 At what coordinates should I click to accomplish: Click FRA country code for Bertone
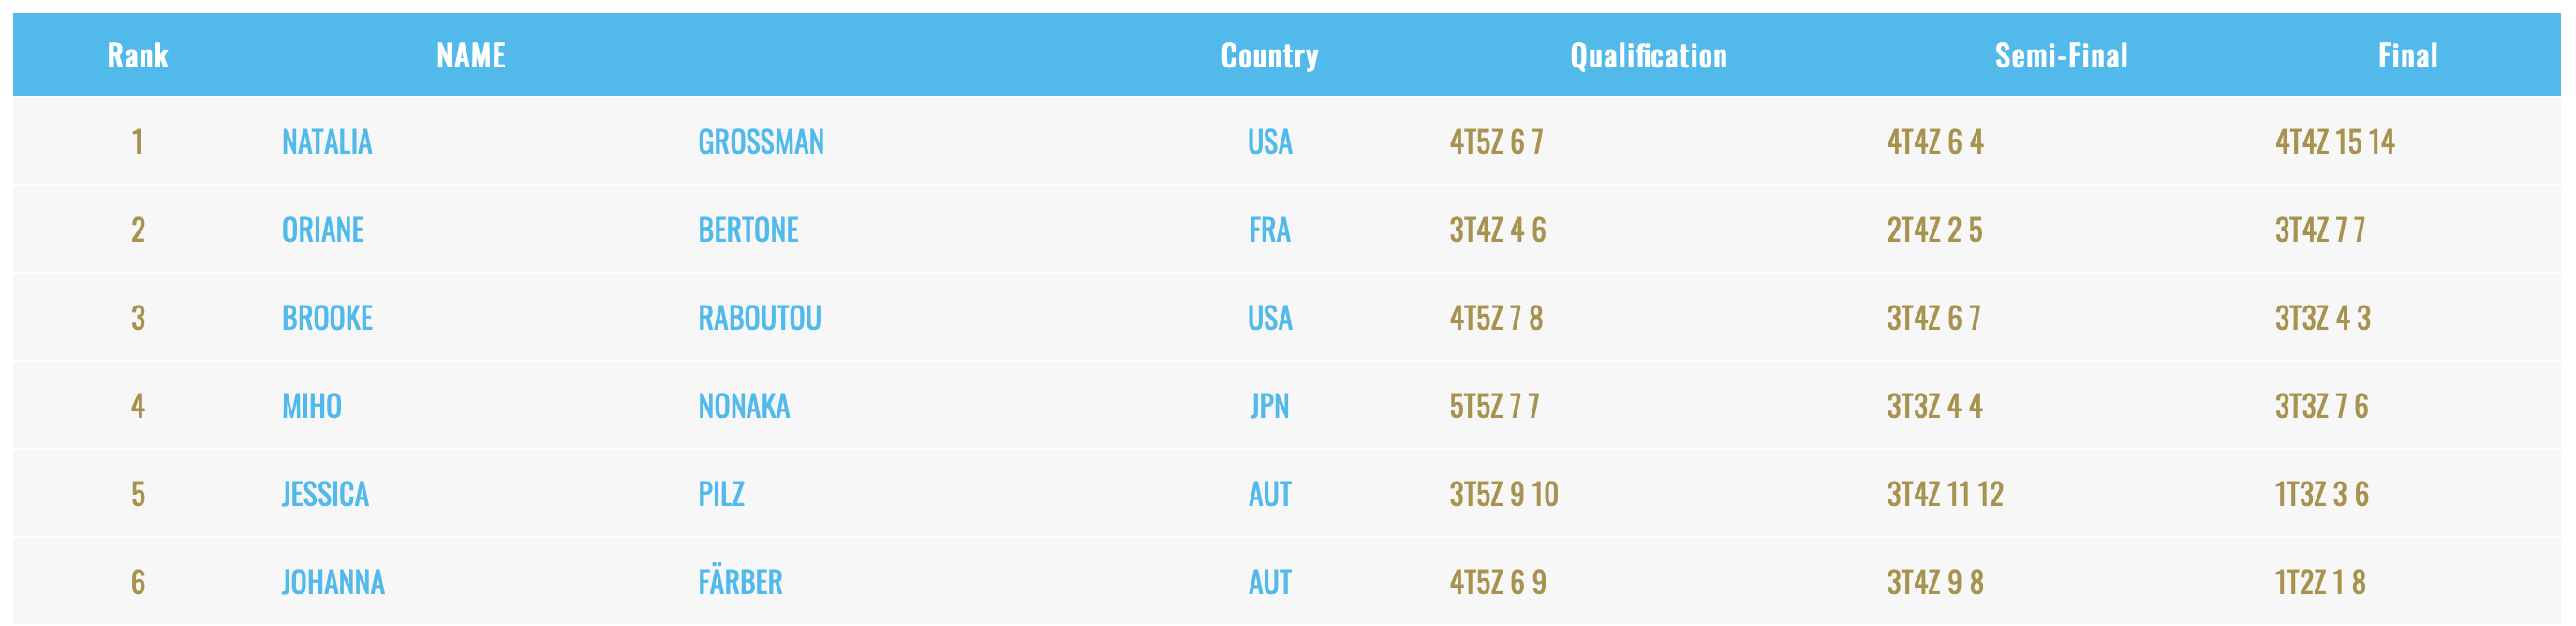coord(1270,230)
